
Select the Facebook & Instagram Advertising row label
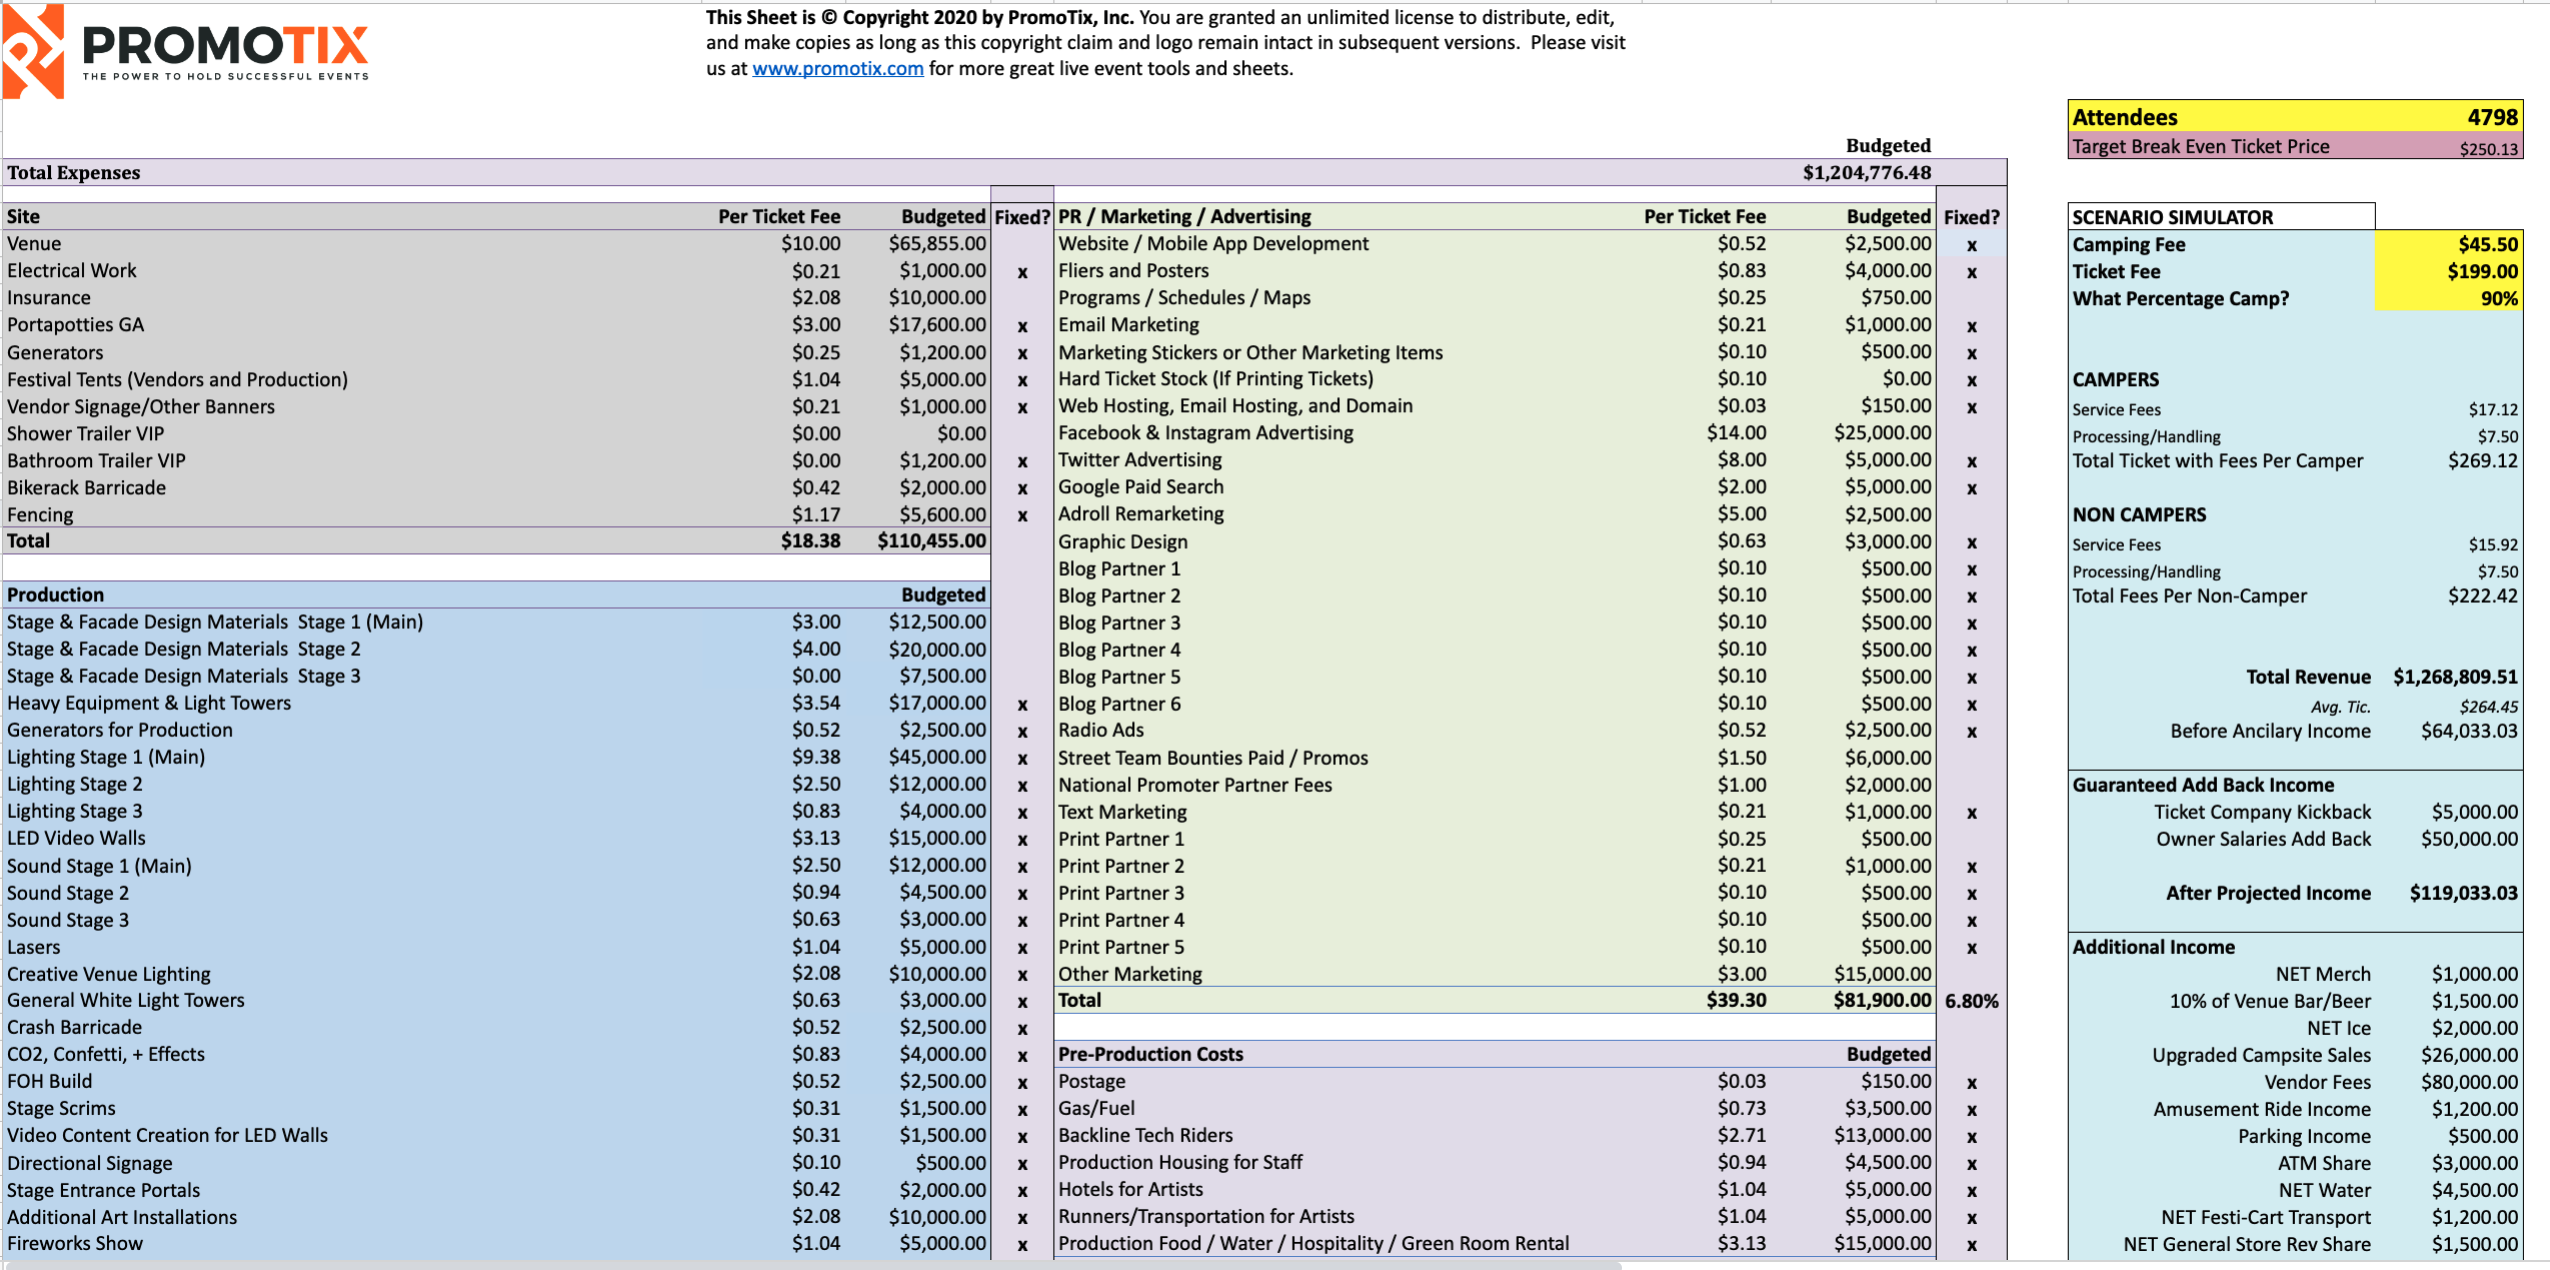(x=1205, y=432)
